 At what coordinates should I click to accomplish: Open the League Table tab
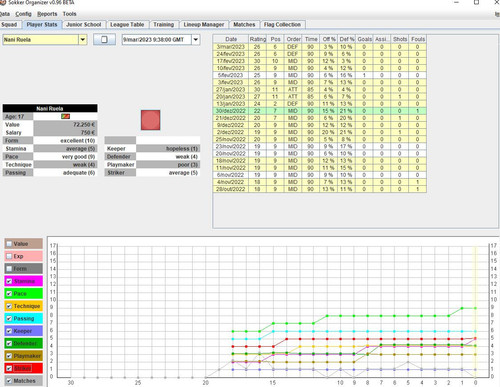[127, 25]
